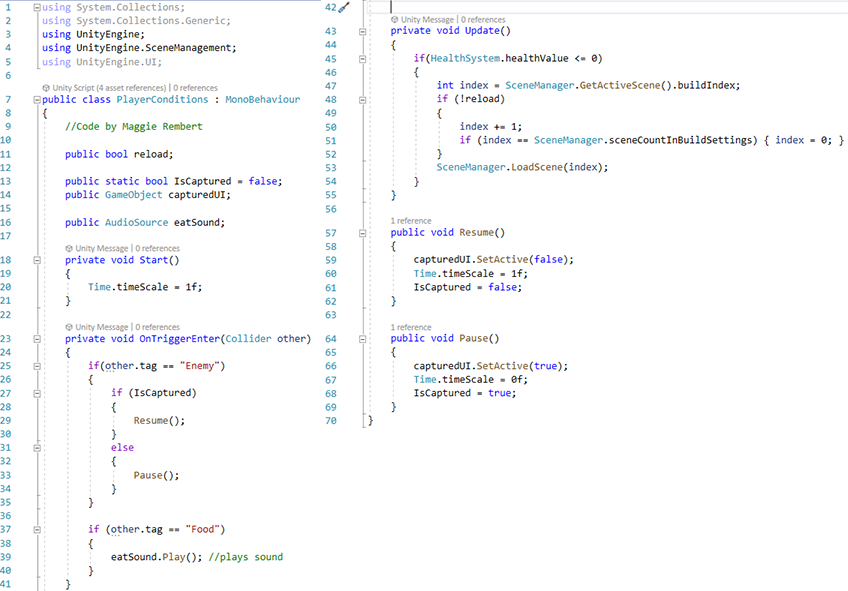
Task: Open '0 references' CodeLens above OnTriggerEnter
Action: [157, 327]
